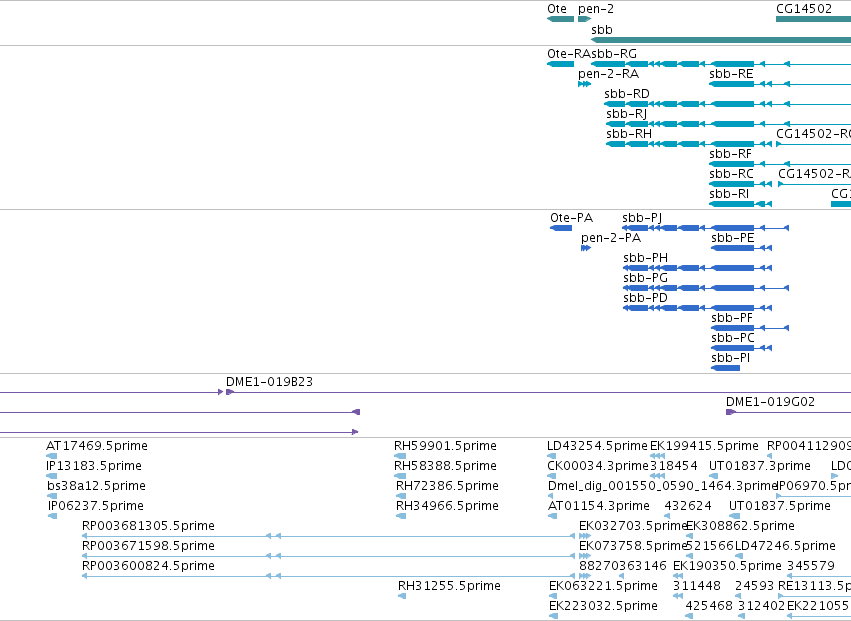The image size is (851, 621).
Task: Open the sbb-PC protein label
Action: (733, 338)
